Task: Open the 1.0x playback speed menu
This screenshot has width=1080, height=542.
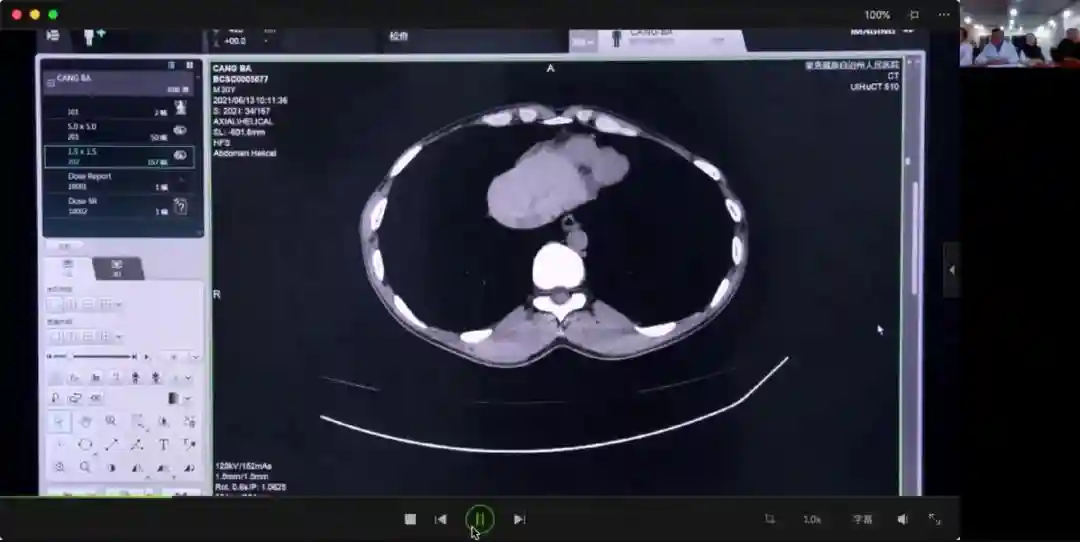Action: pos(812,519)
